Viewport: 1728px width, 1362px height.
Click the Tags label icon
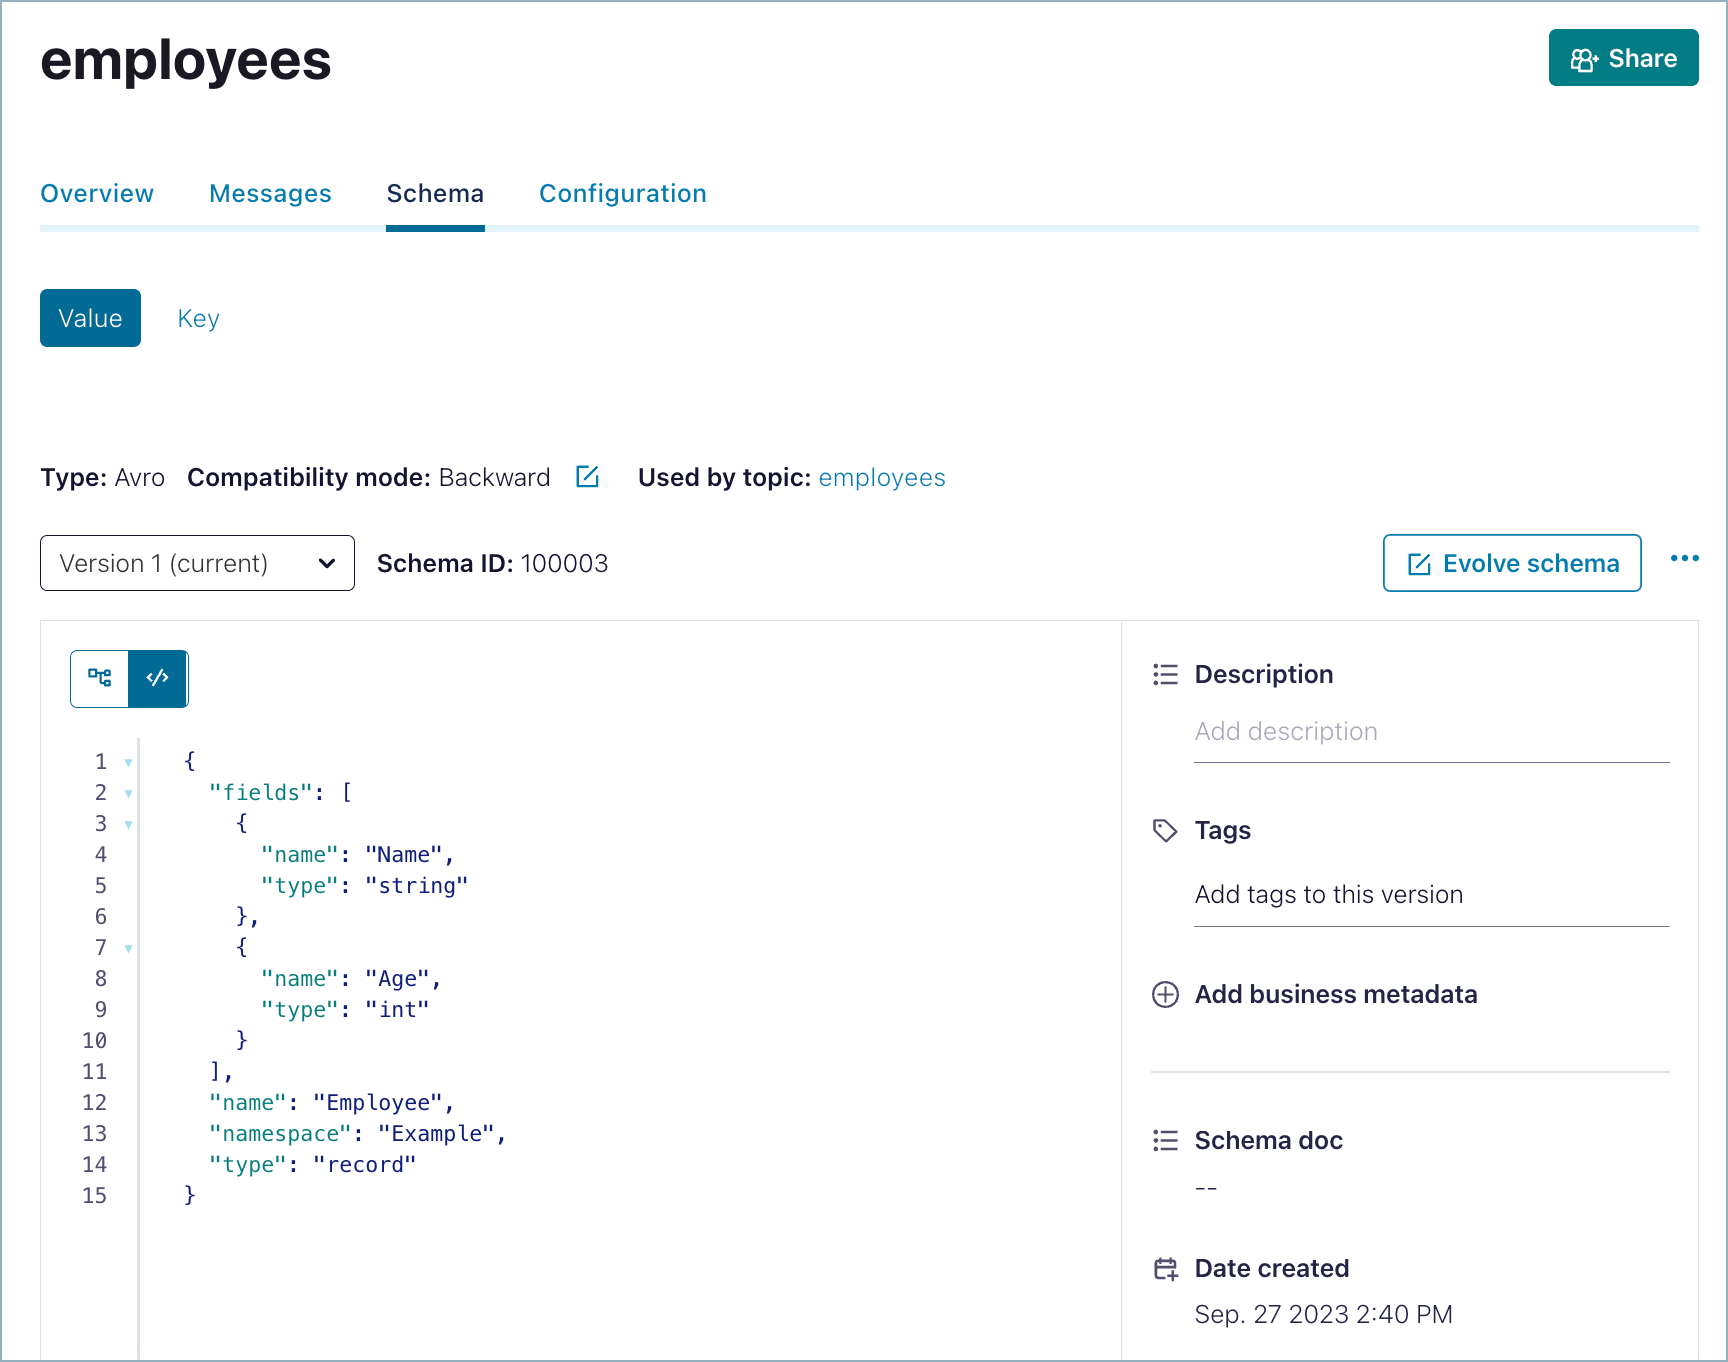point(1165,830)
